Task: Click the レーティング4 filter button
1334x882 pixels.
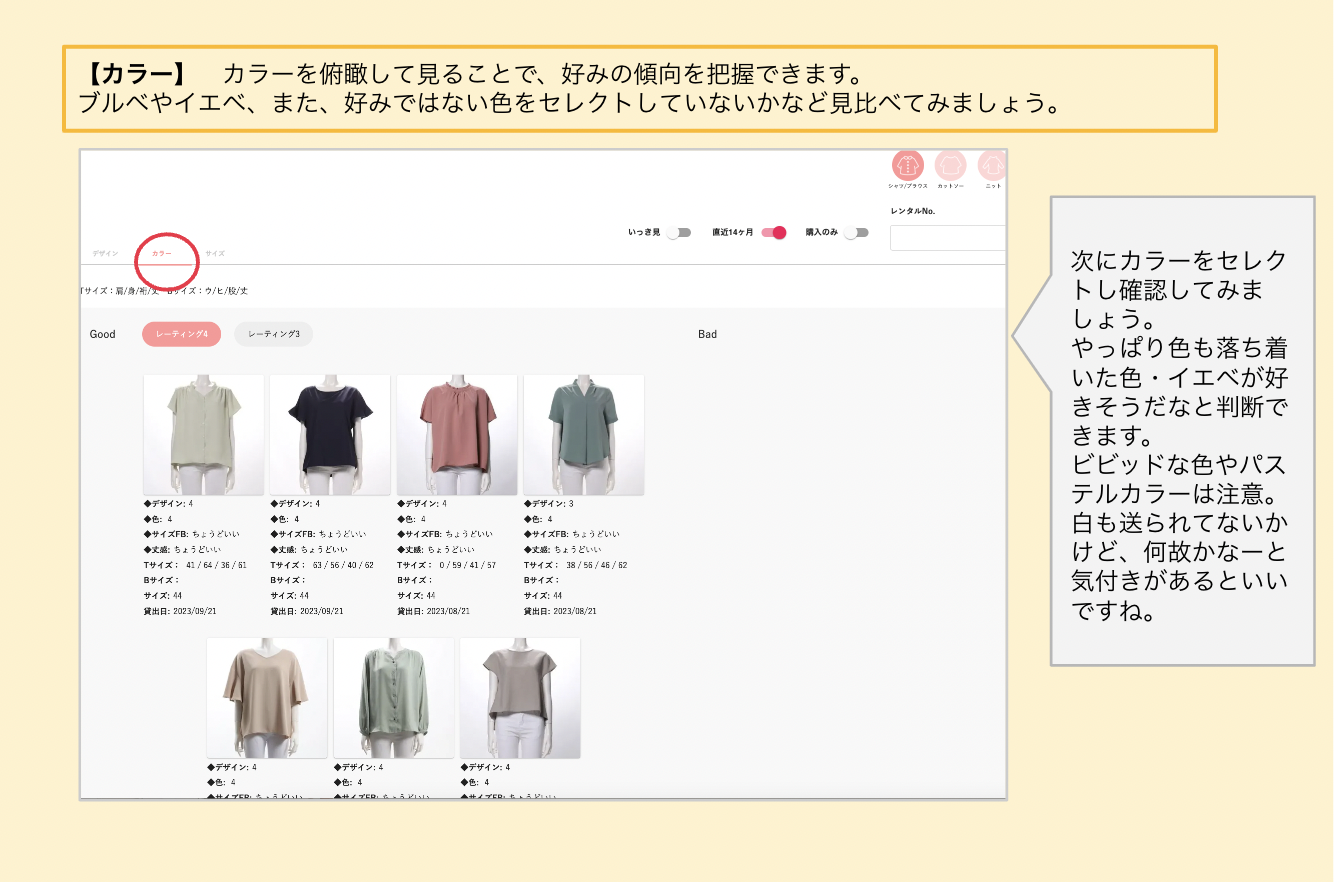Action: (181, 334)
